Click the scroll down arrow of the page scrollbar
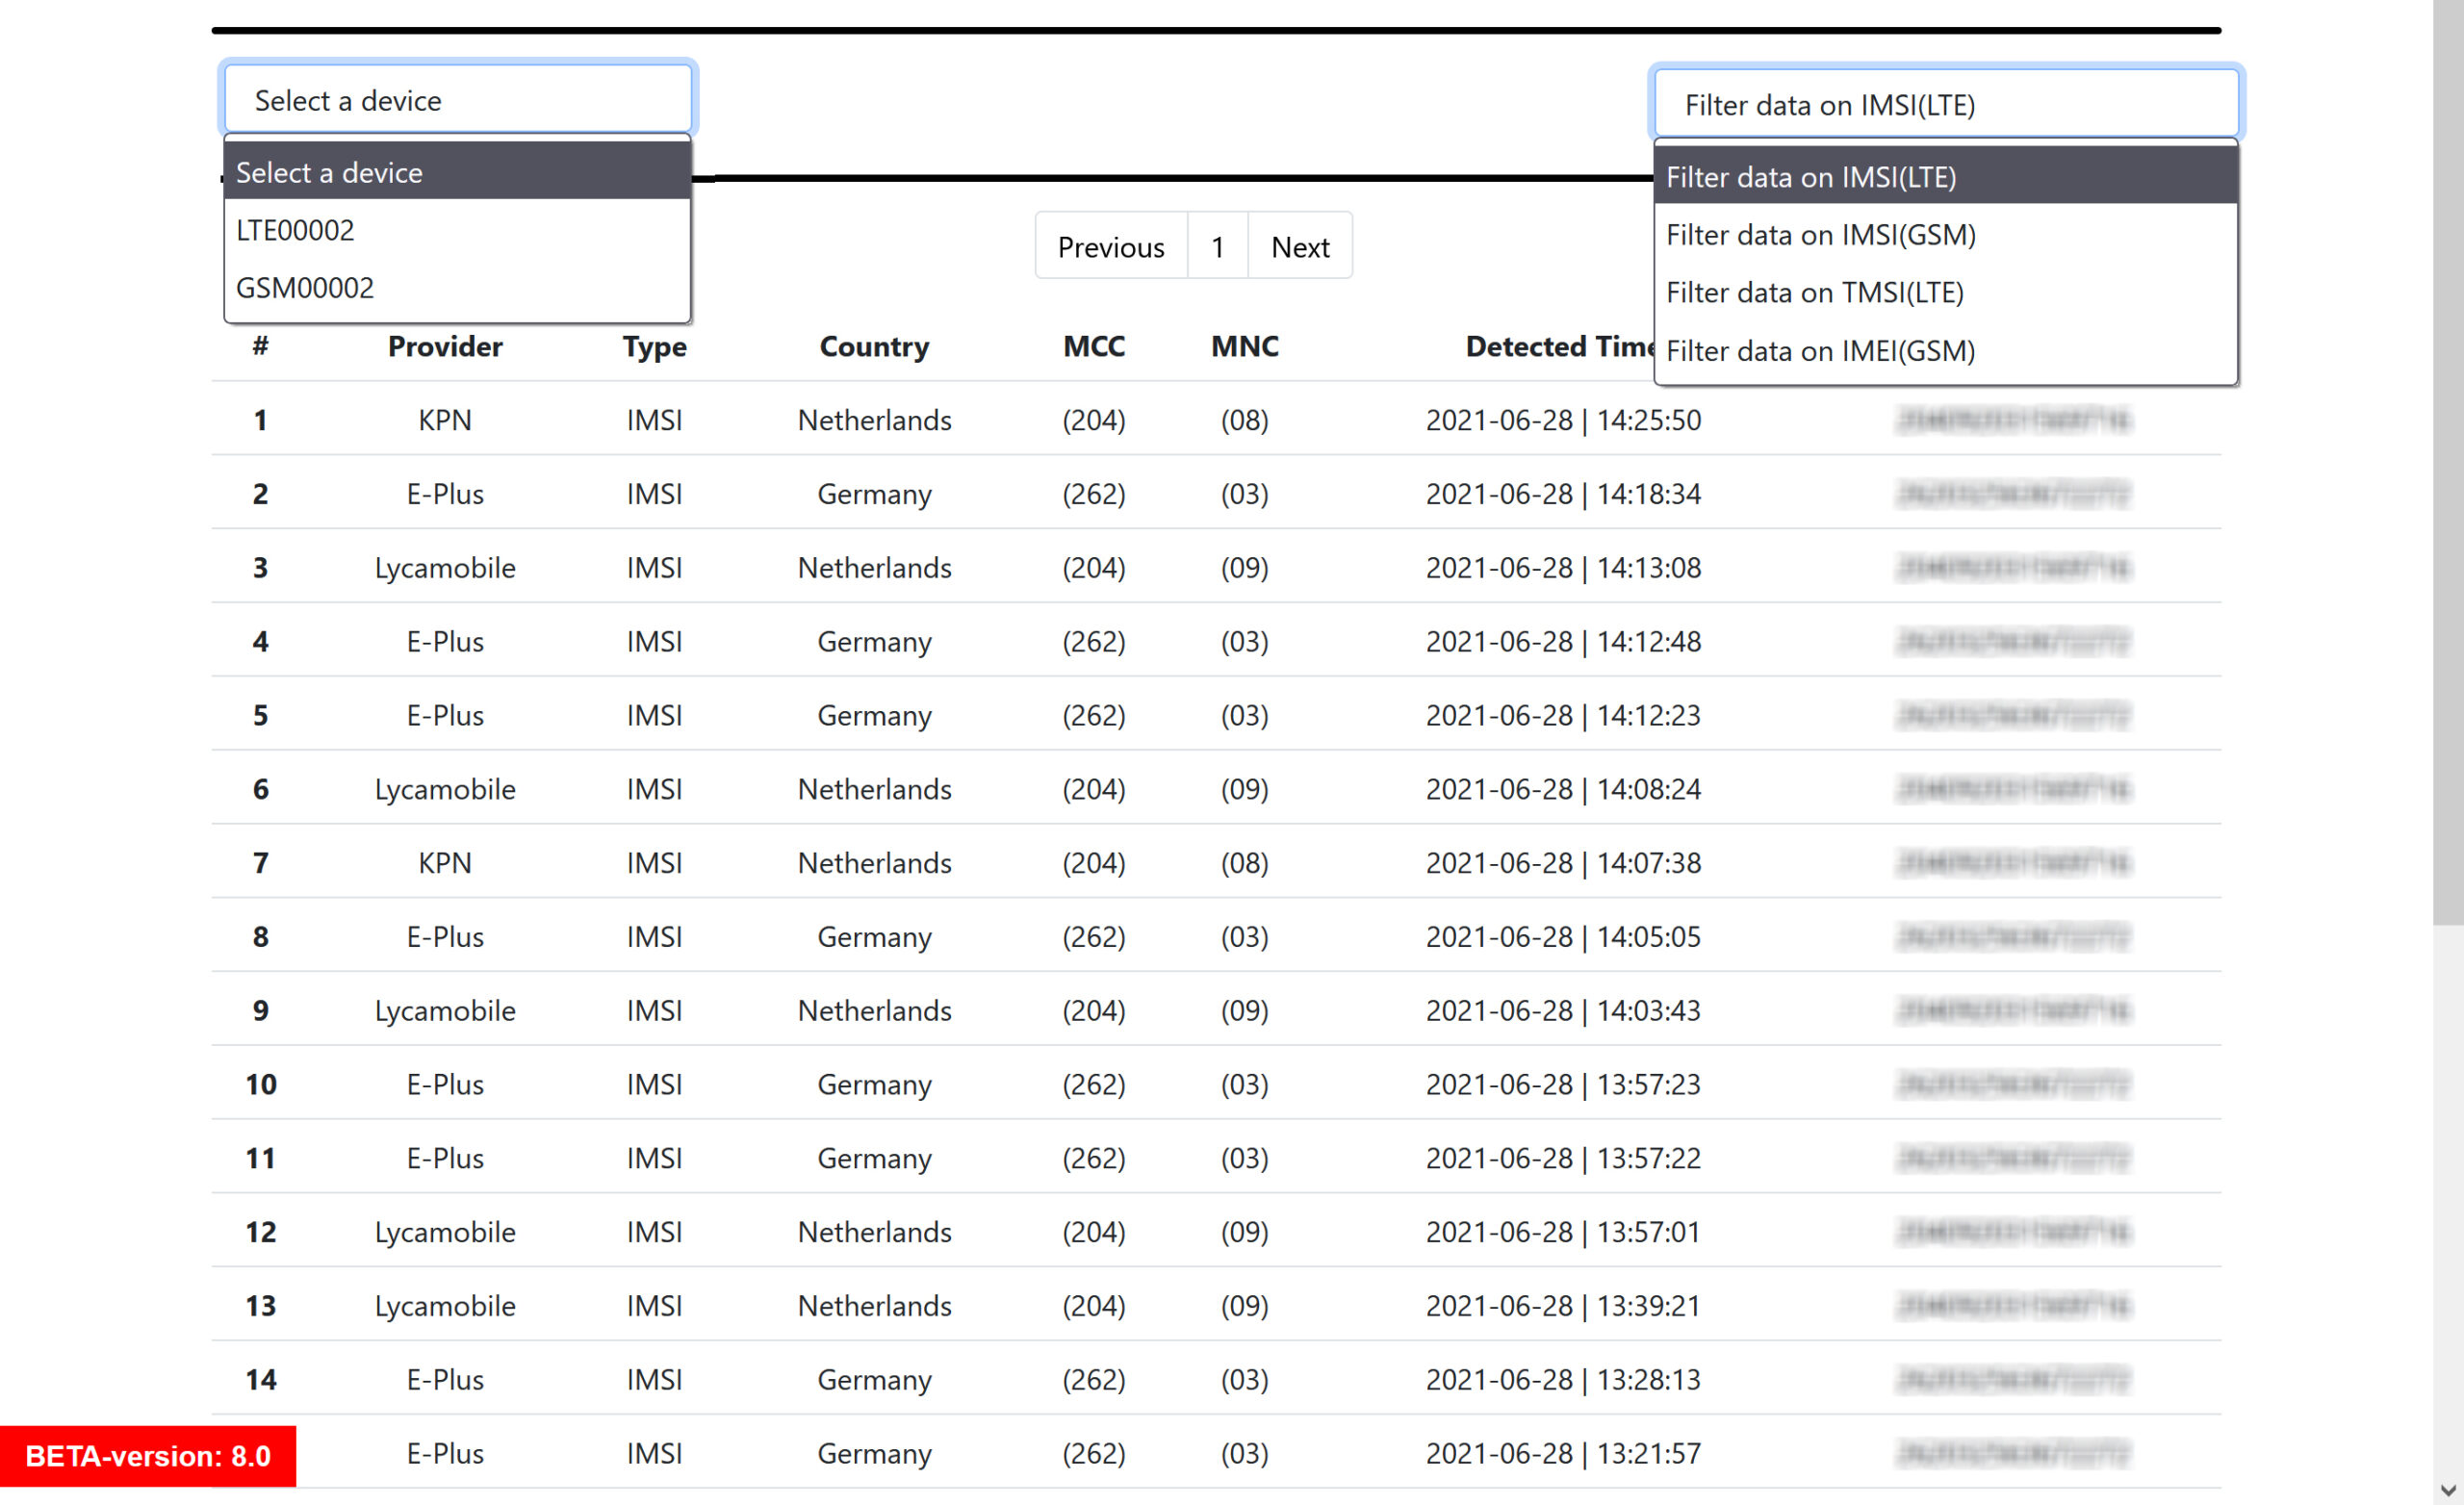This screenshot has width=2464, height=1505. pyautogui.click(x=2448, y=1490)
